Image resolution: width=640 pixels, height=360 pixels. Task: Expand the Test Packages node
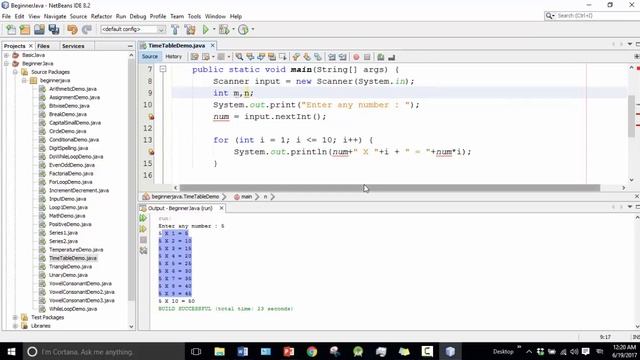click(x=15, y=317)
